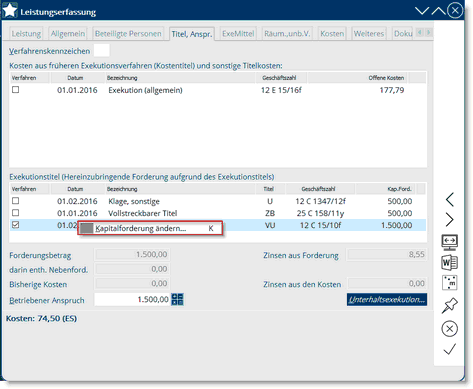Select the amount '1.500,00' in Kap.Ford. column
Screen dimensions: 473x389
[396, 225]
